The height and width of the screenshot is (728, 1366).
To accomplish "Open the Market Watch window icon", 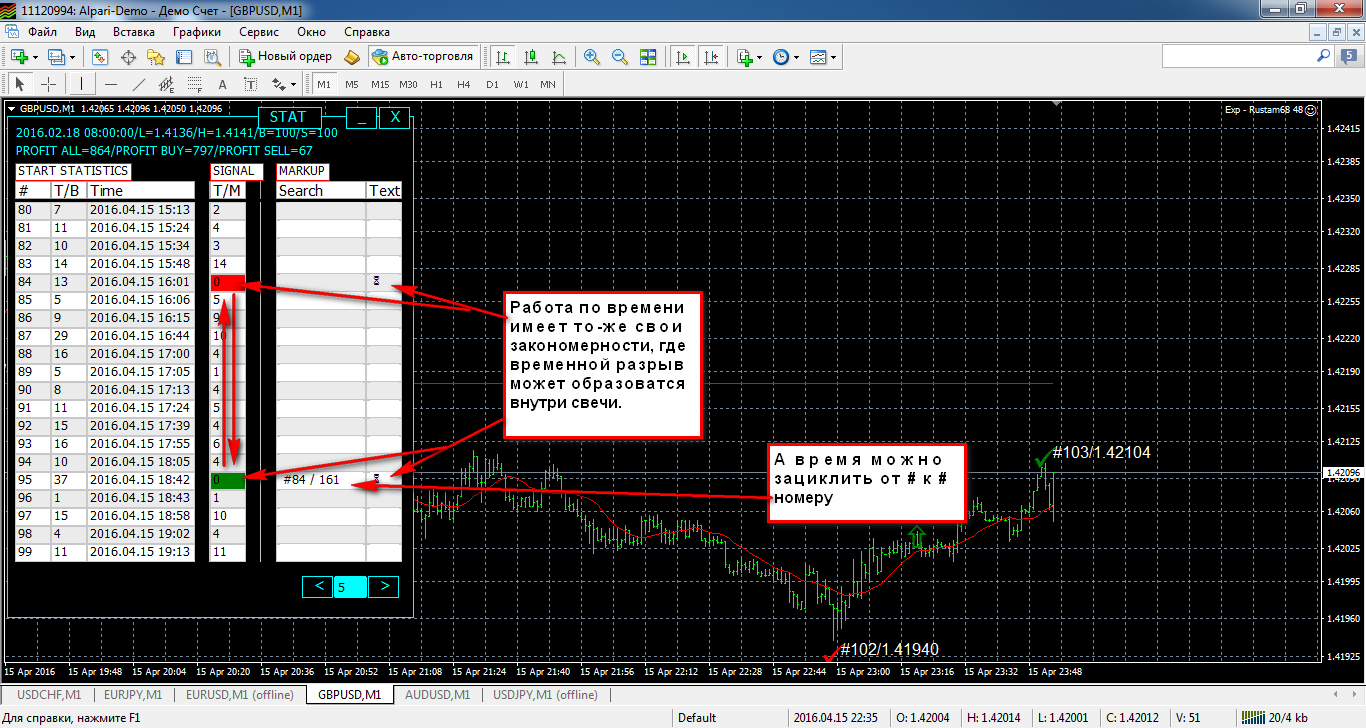I will (x=100, y=56).
